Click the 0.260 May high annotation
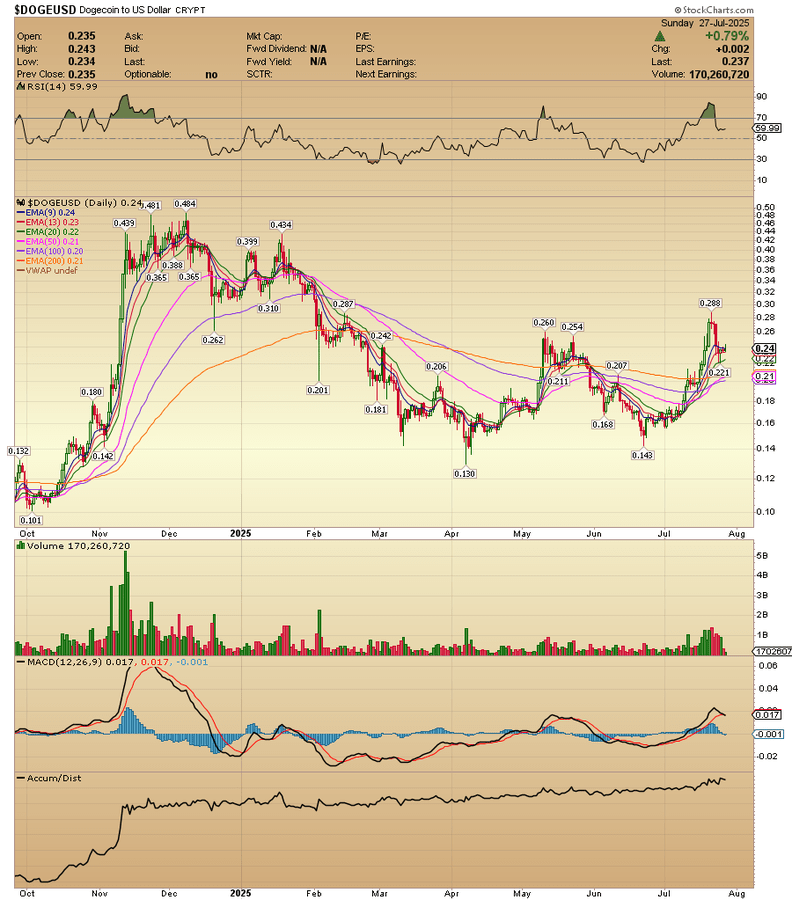Image resolution: width=792 pixels, height=900 pixels. pyautogui.click(x=543, y=323)
